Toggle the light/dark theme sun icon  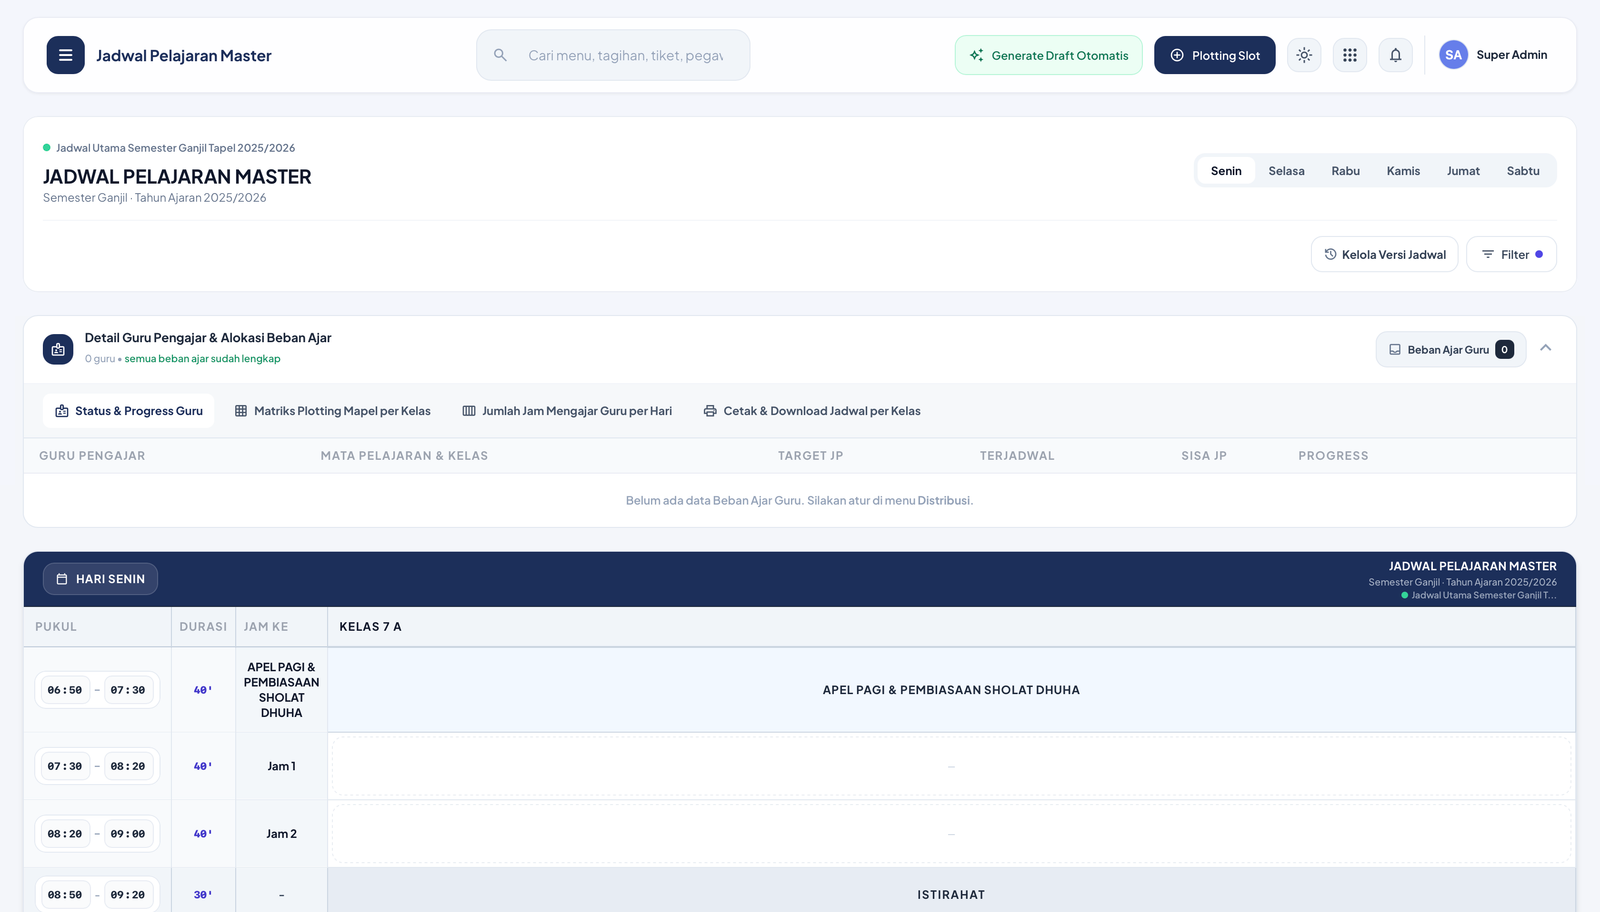pyautogui.click(x=1304, y=55)
